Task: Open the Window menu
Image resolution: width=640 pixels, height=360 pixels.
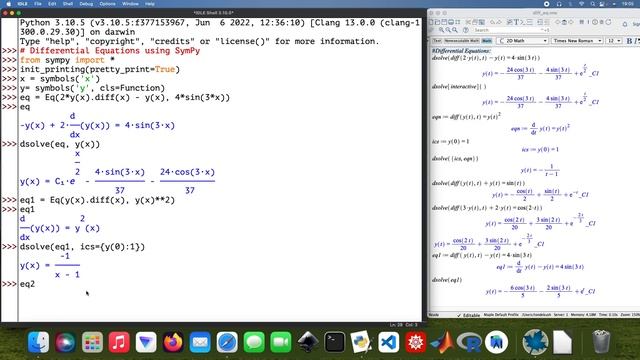Action: click(x=130, y=4)
